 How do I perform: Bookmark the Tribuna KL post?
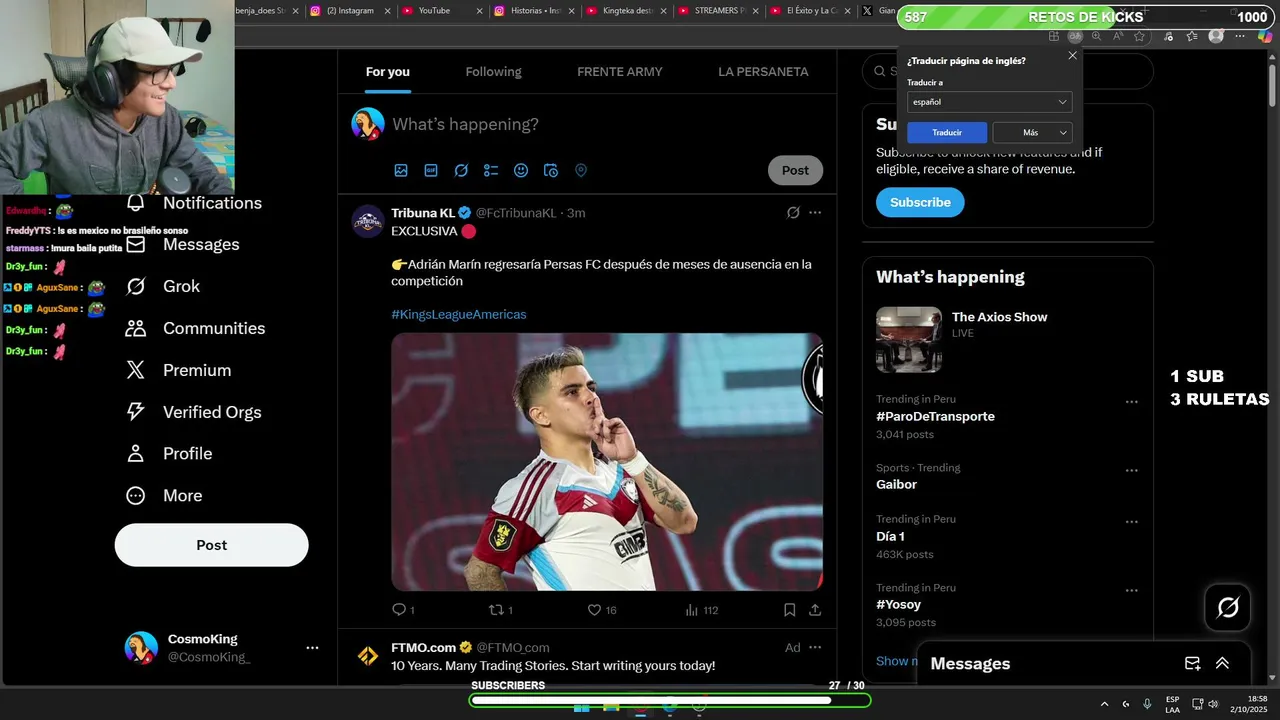coord(789,609)
